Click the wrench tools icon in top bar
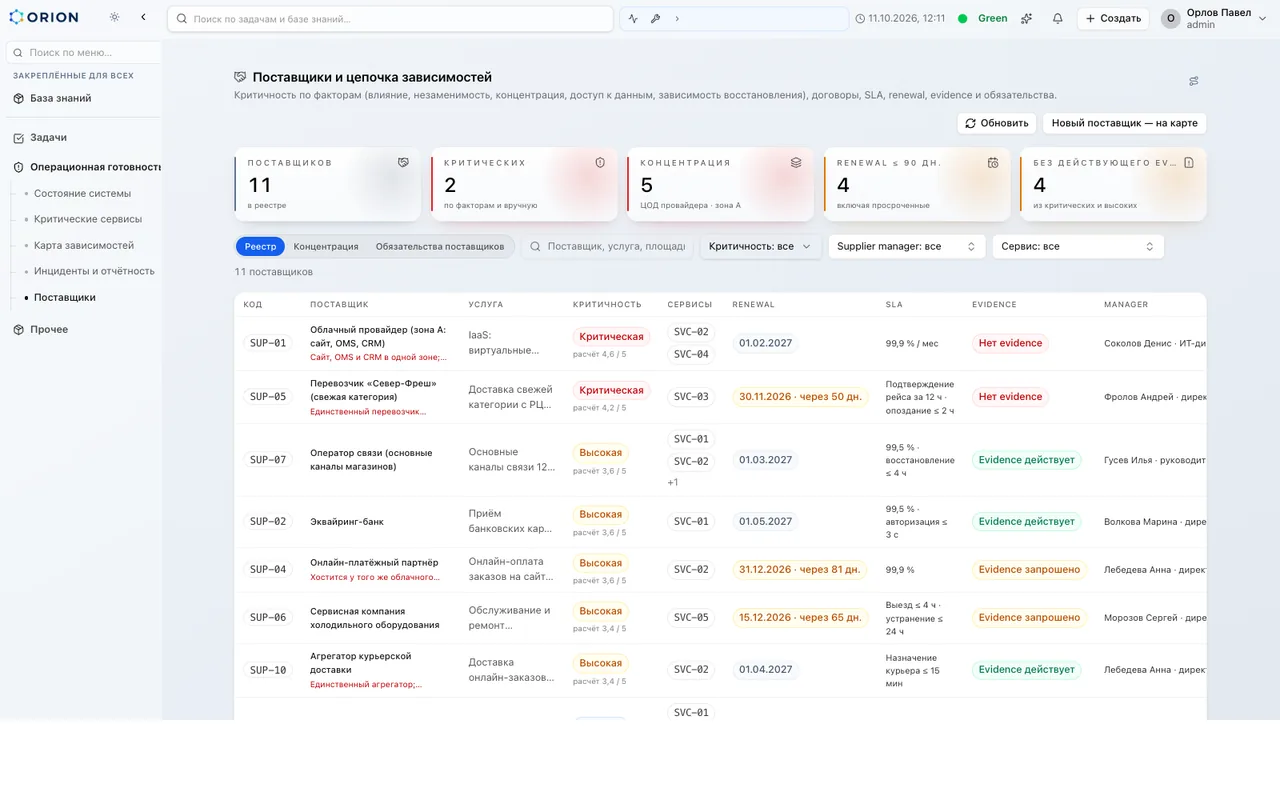 pyautogui.click(x=655, y=19)
